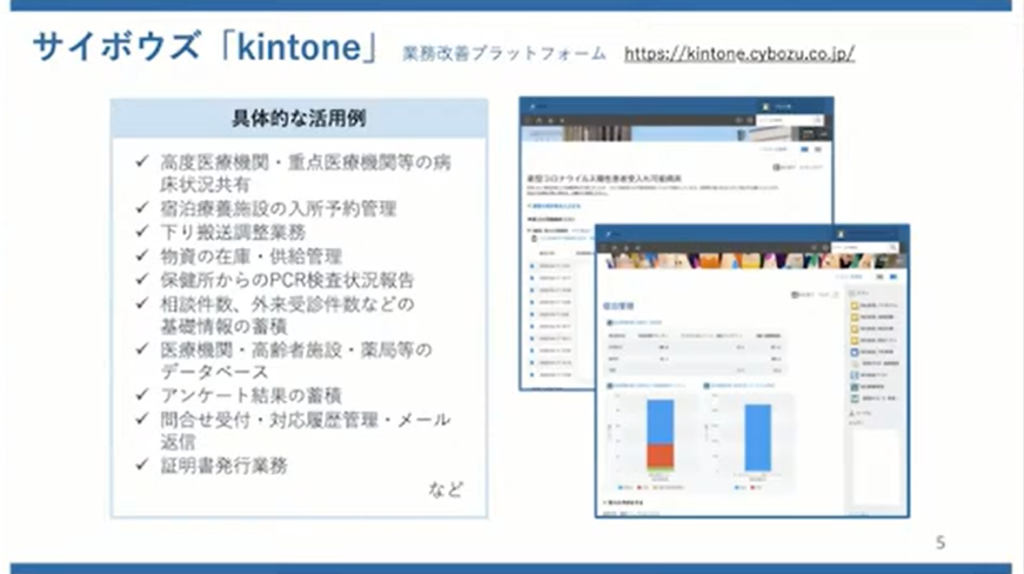
Task: Click the 業務改善プラットフォーム subtitle
Action: click(x=504, y=54)
